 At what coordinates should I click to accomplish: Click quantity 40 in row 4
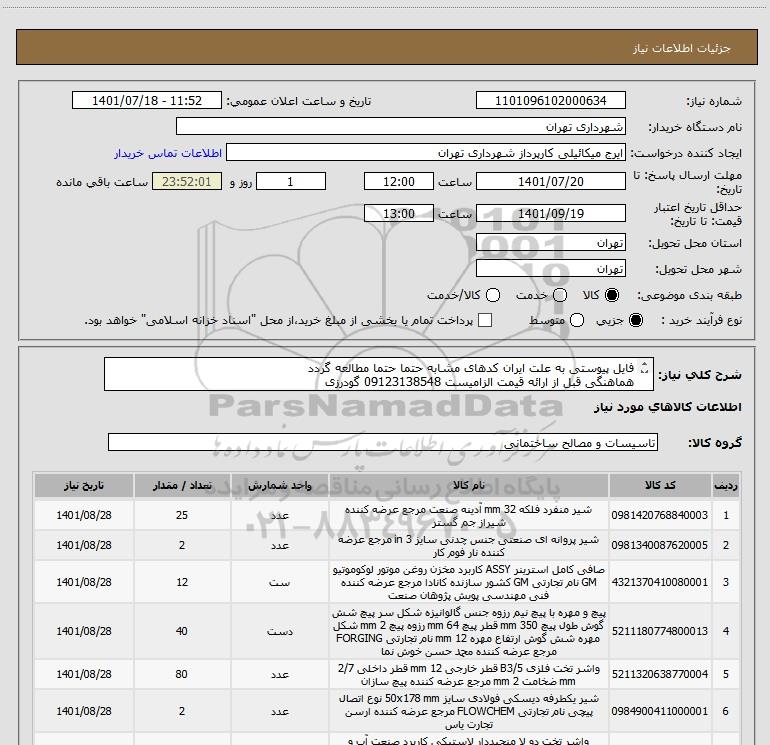click(x=182, y=631)
